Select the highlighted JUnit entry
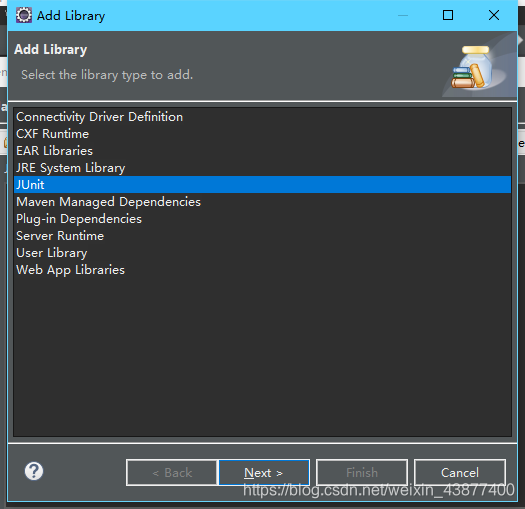This screenshot has width=525, height=509. pyautogui.click(x=262, y=185)
